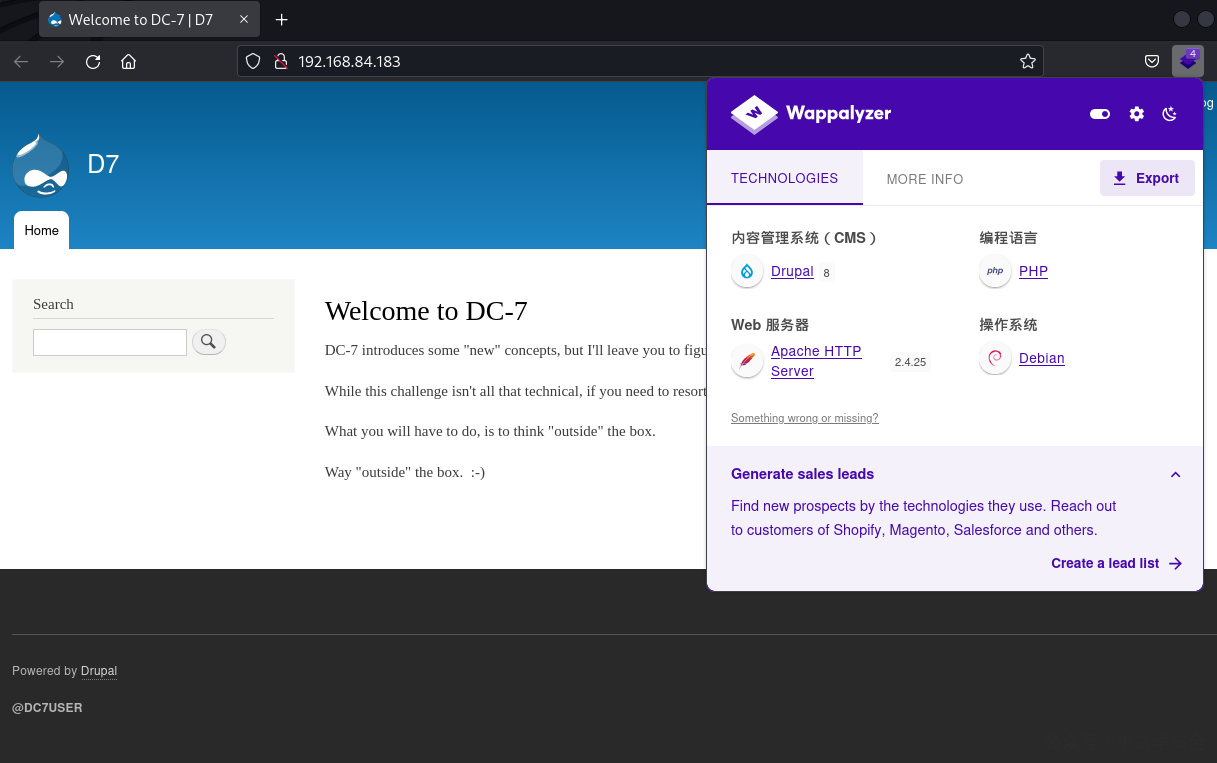Click the Welcome to DC-7 heading
Screen dimensions: 1217x763
pyautogui.click(x=426, y=311)
